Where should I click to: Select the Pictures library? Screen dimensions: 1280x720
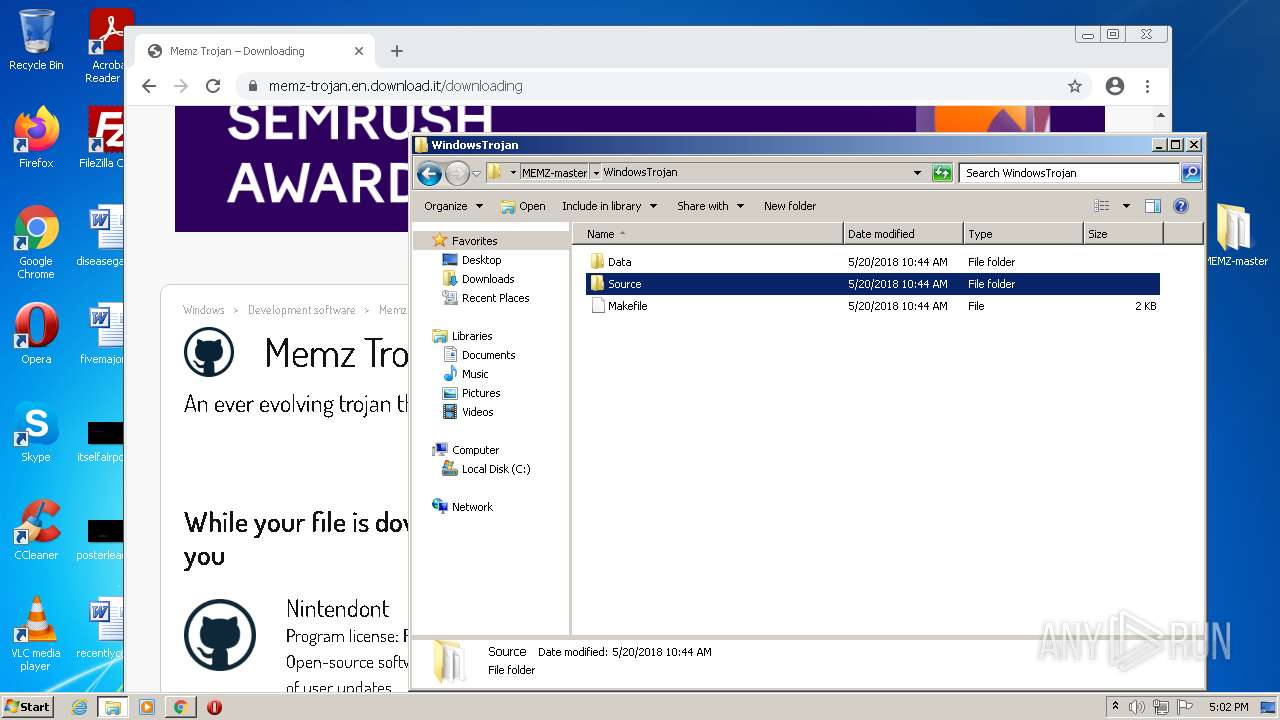481,393
